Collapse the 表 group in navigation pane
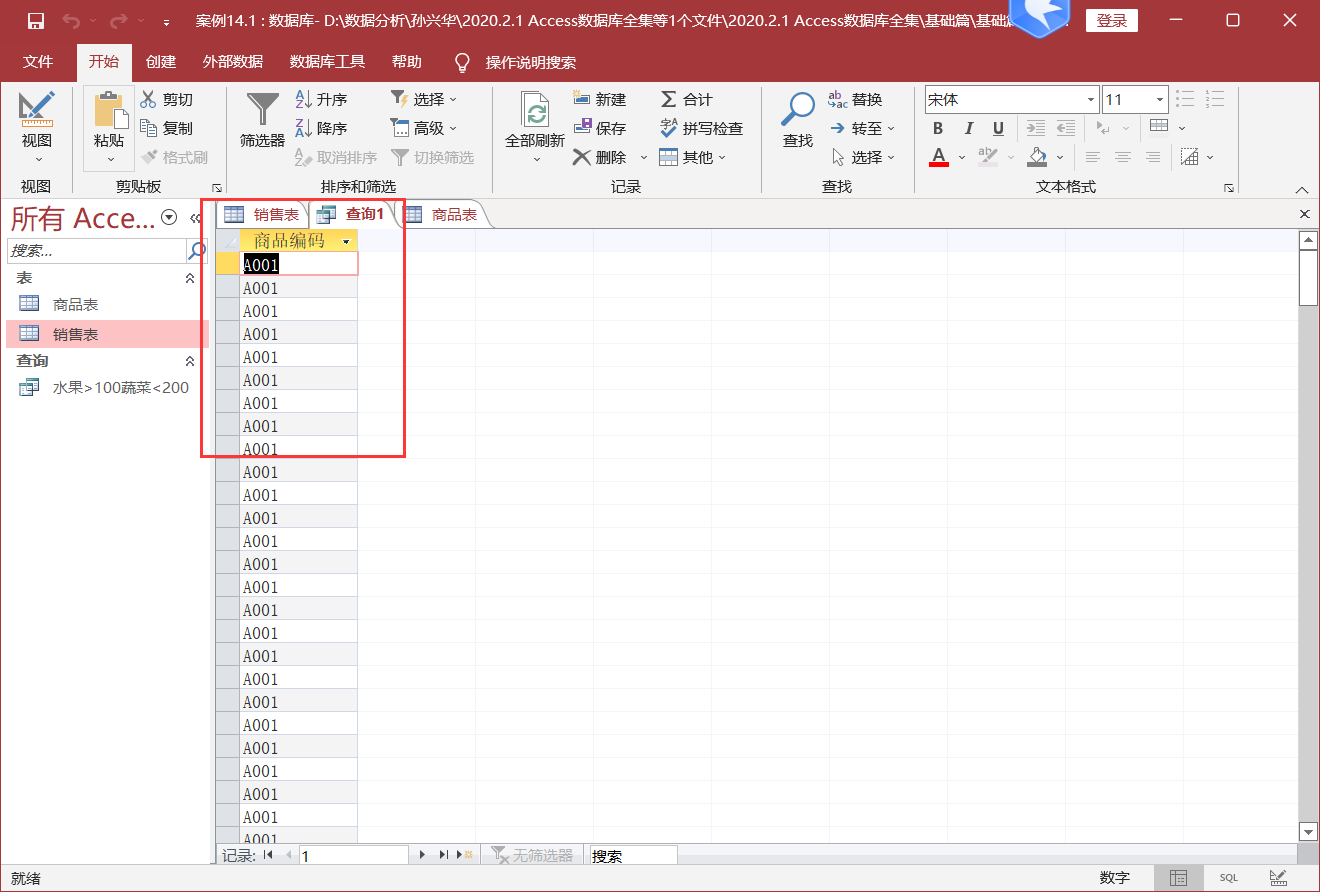The width and height of the screenshot is (1320, 892). (x=190, y=278)
